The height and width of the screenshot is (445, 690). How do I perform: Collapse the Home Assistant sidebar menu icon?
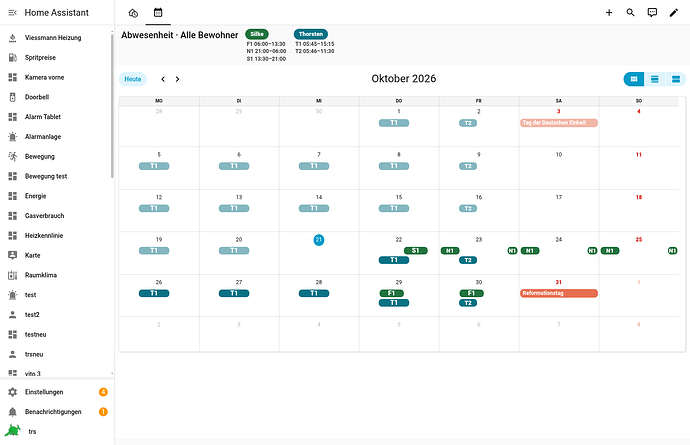click(x=13, y=13)
